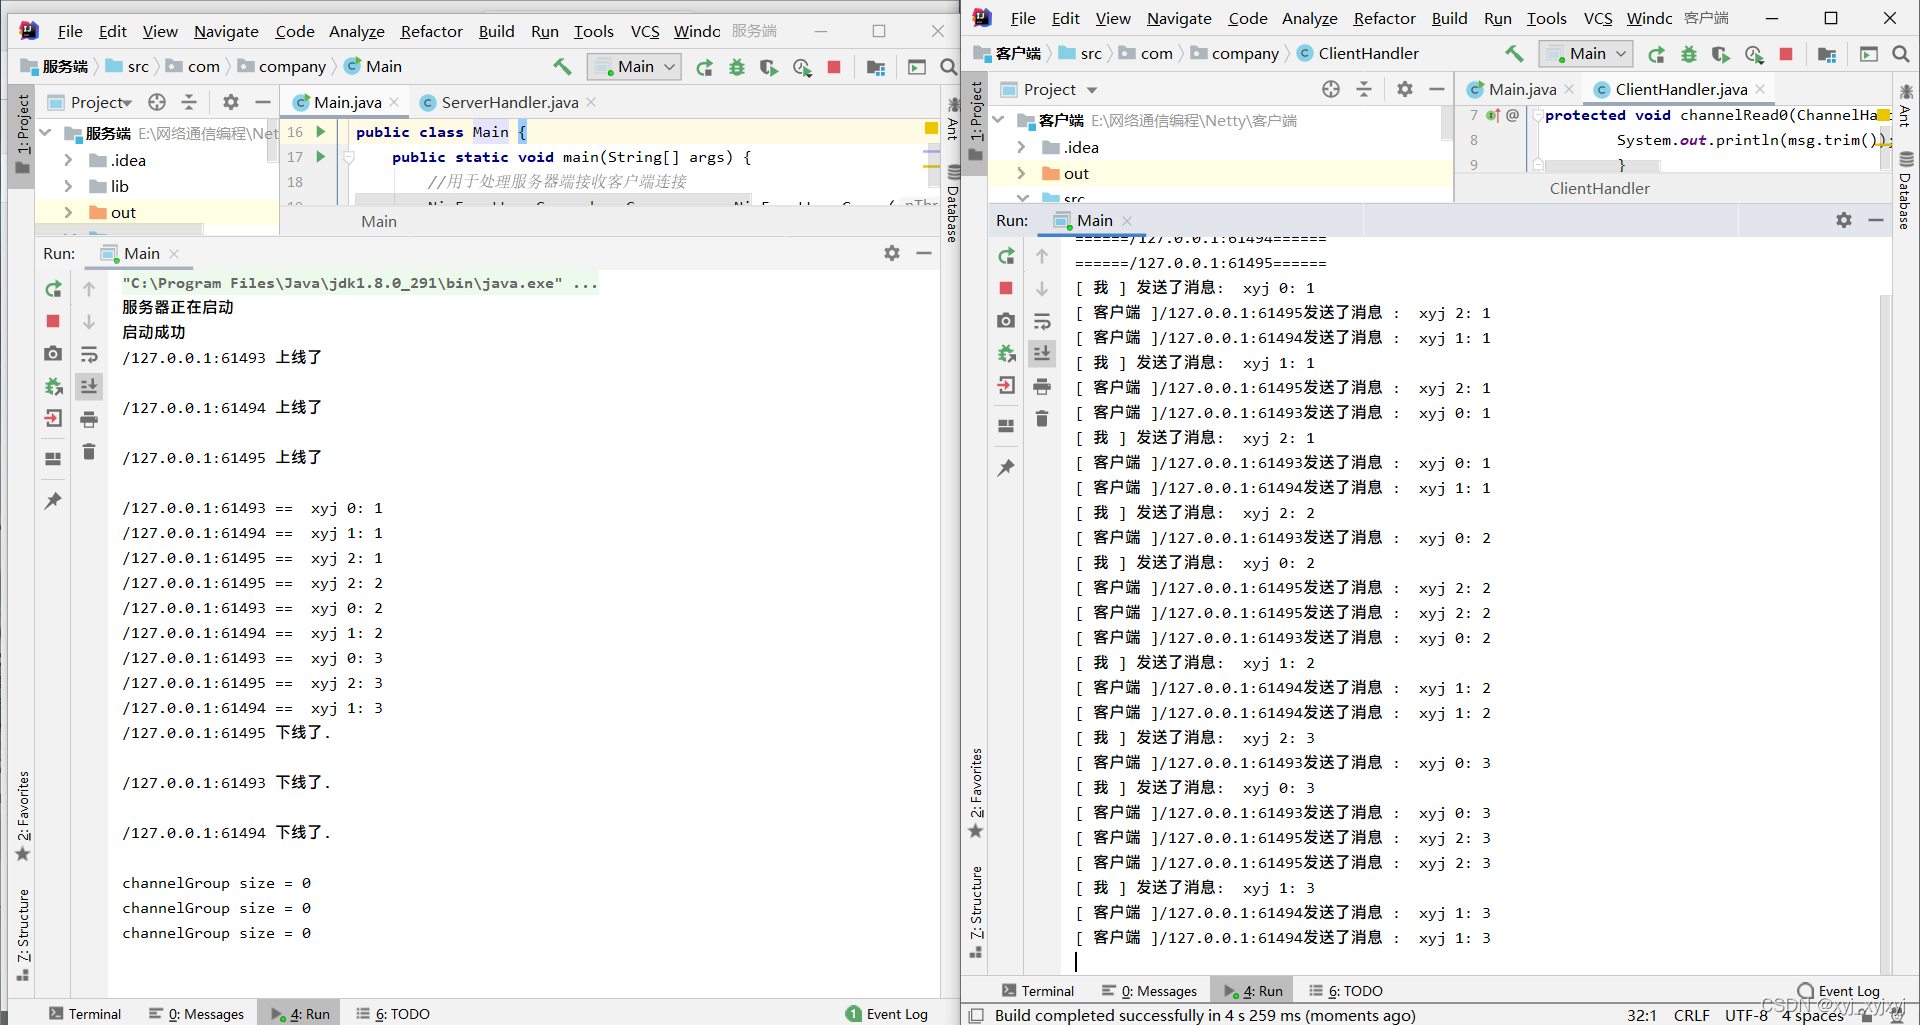Open Project view dropdown in server window
Screen dimensions: 1920x1025
91,102
